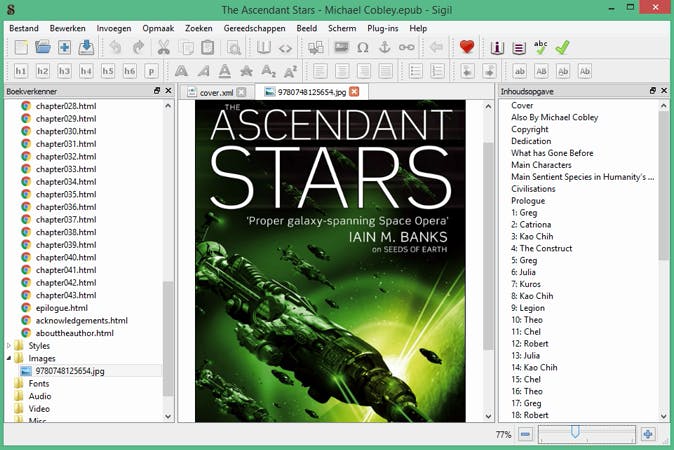Image resolution: width=674 pixels, height=450 pixels.
Task: Apply heading 1 with h1 button
Action: click(21, 71)
